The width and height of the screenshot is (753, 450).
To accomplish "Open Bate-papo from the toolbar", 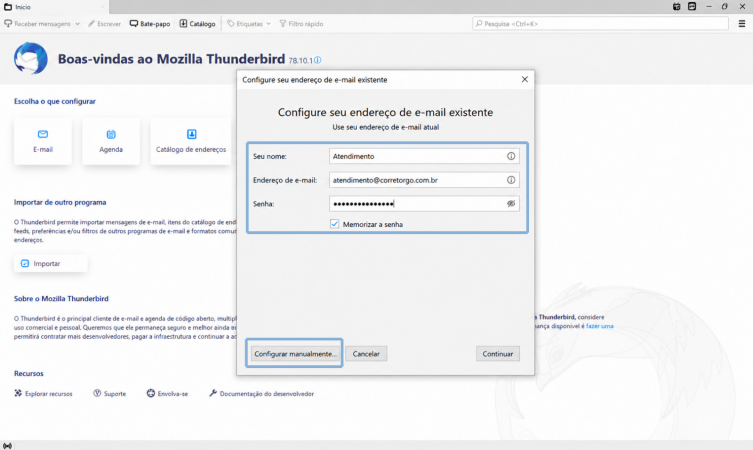I will (x=150, y=24).
